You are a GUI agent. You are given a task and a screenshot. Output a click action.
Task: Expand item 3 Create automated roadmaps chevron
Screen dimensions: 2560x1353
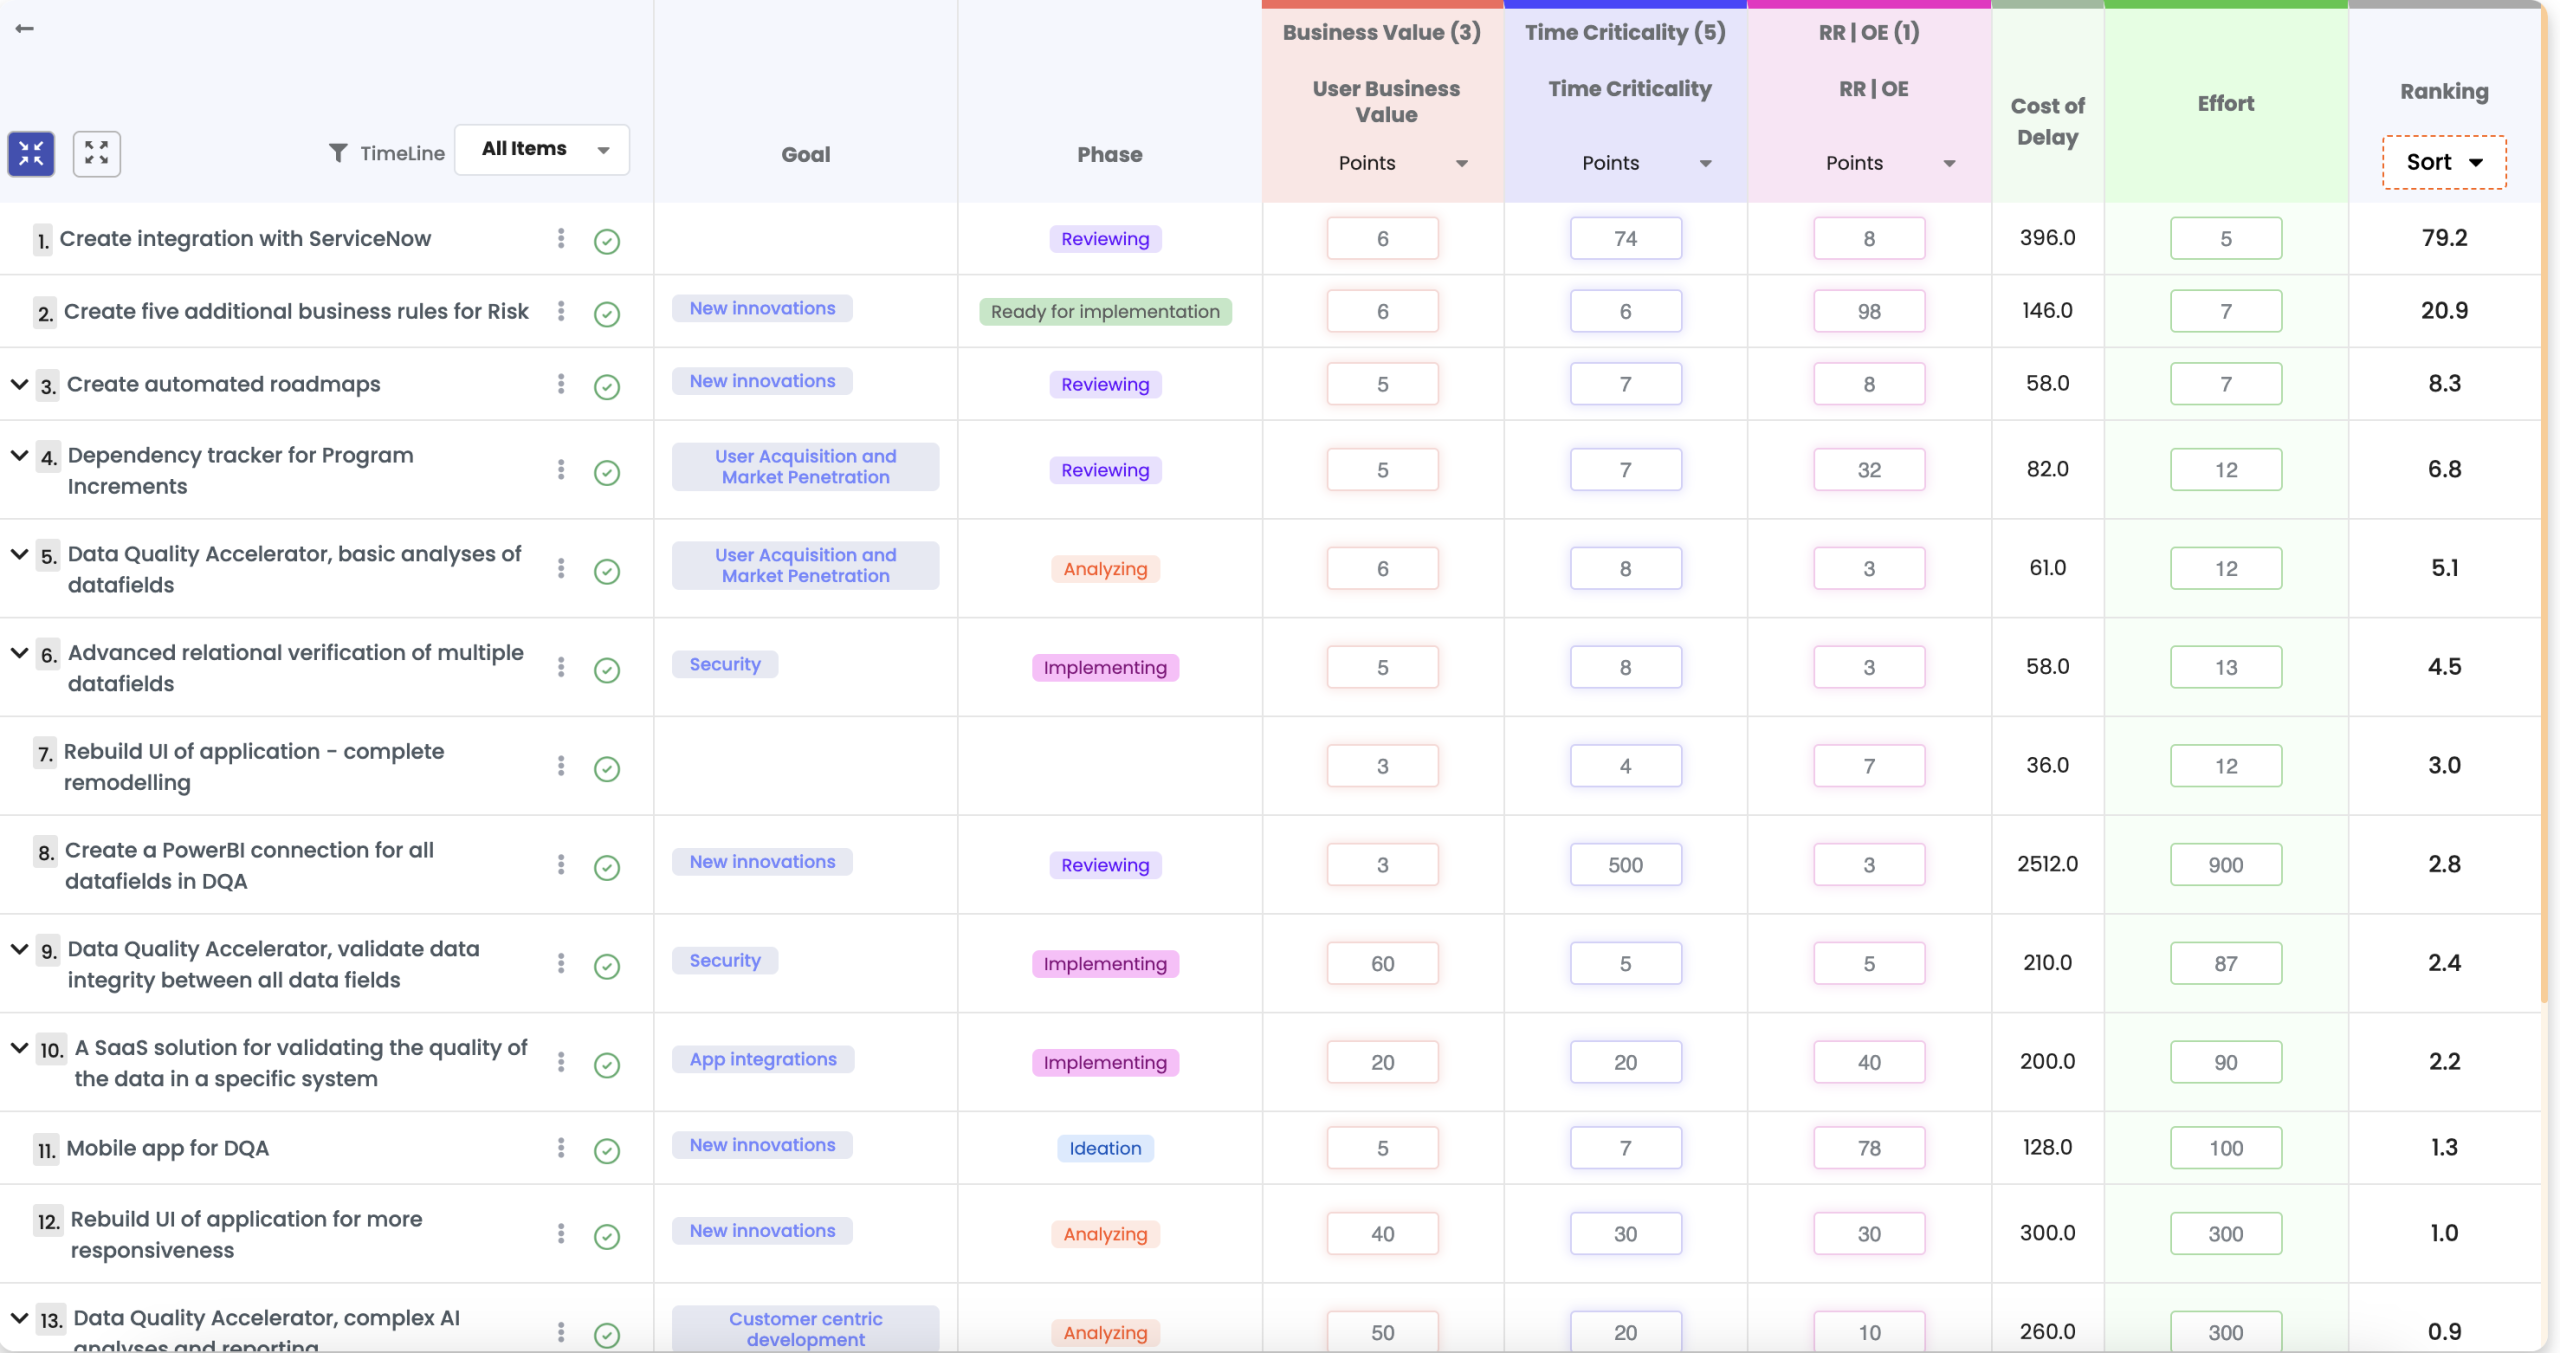coord(19,384)
